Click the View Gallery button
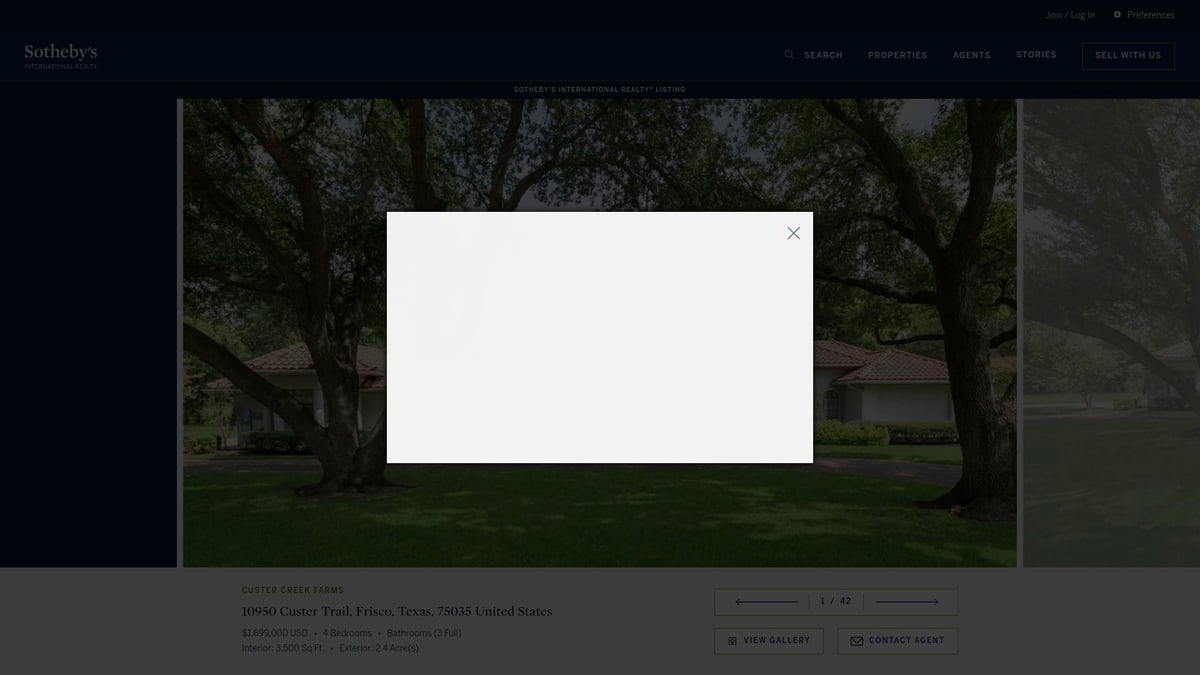 click(x=768, y=640)
